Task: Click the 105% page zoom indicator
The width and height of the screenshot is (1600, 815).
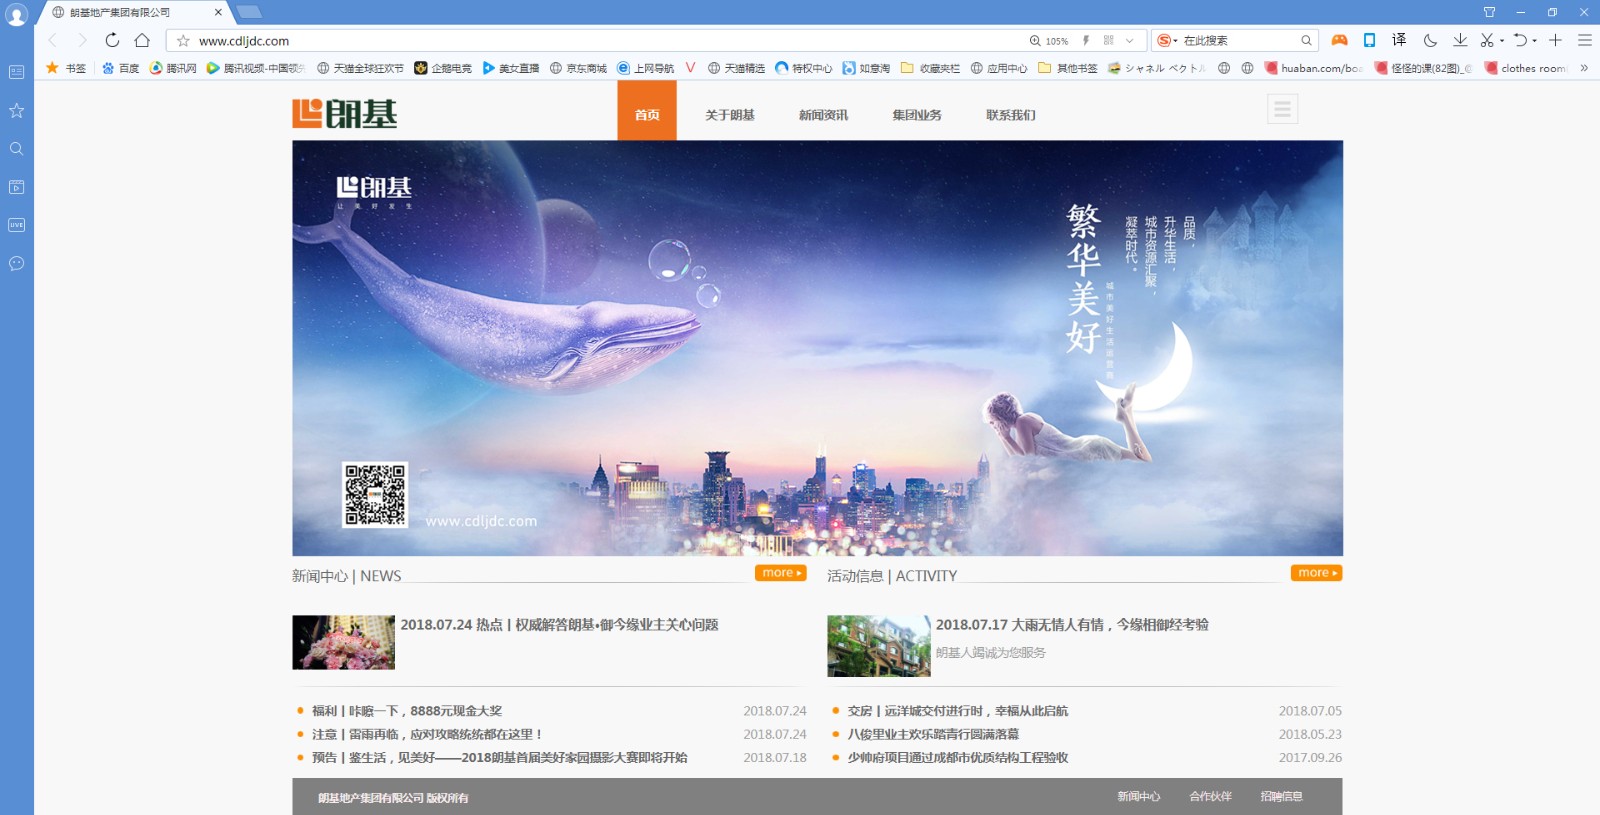Action: pos(1049,41)
